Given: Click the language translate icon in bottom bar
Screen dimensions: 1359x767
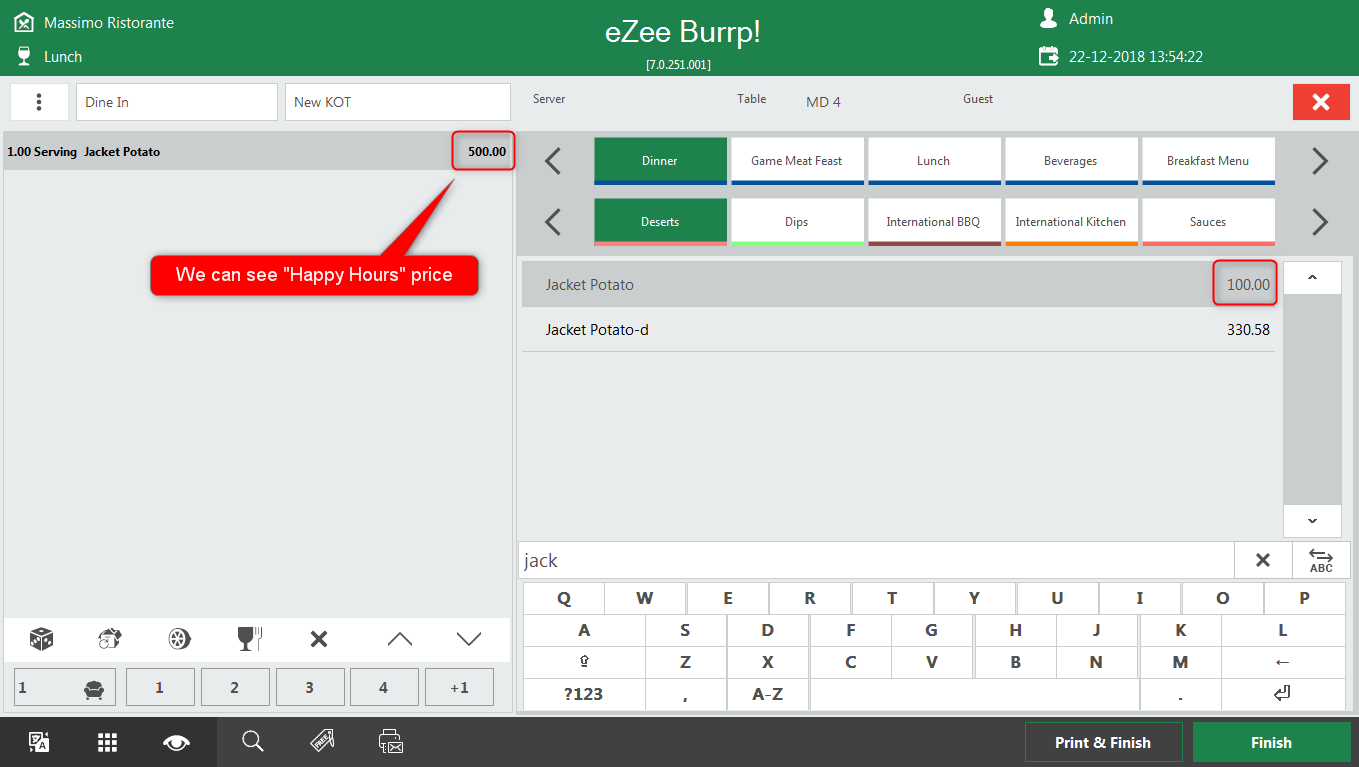Looking at the screenshot, I should [x=39, y=742].
